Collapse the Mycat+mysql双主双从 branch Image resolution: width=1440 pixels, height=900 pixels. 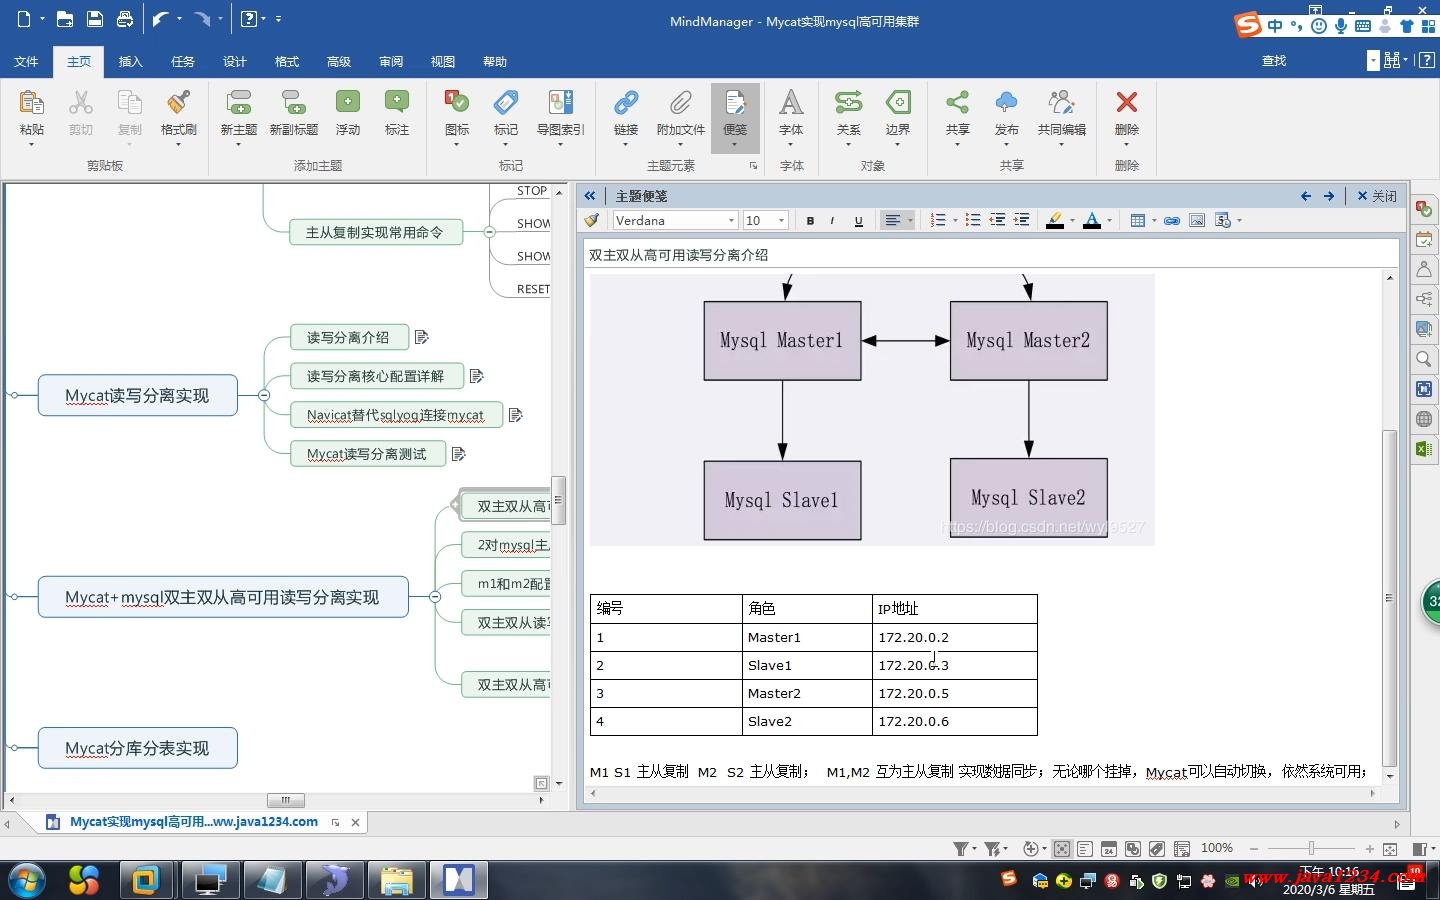tap(435, 597)
